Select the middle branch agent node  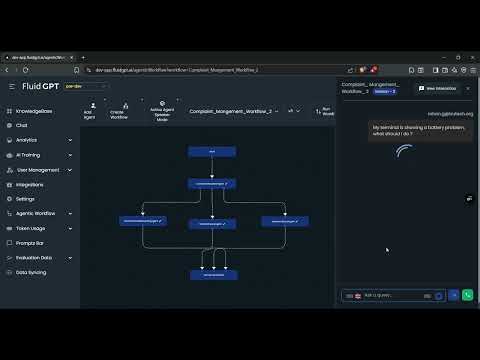coord(212,224)
